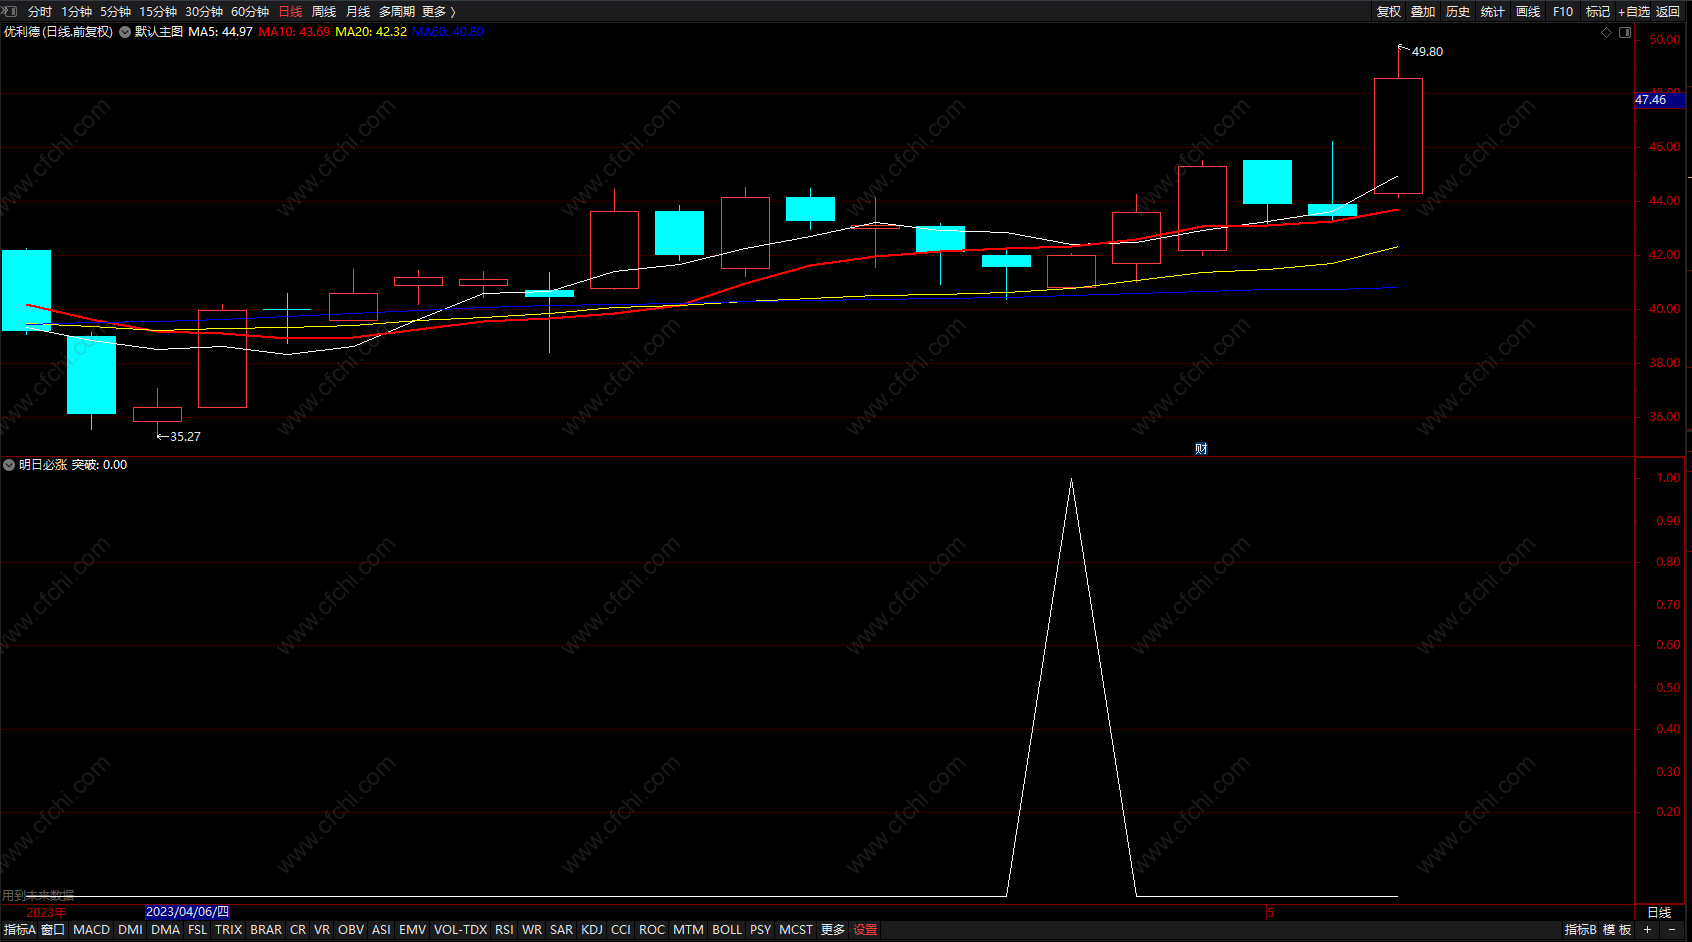The width and height of the screenshot is (1692, 942).
Task: Click the minus zoom-out button at bottom right
Action: 1672,930
